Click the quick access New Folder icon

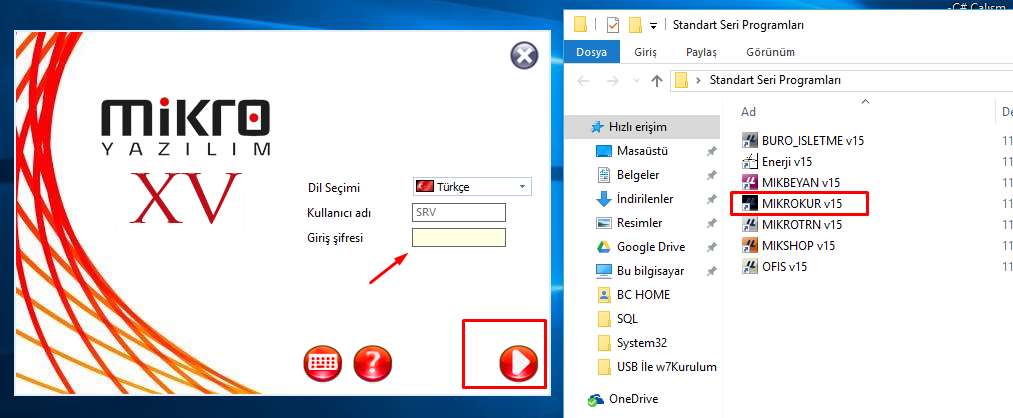[635, 25]
